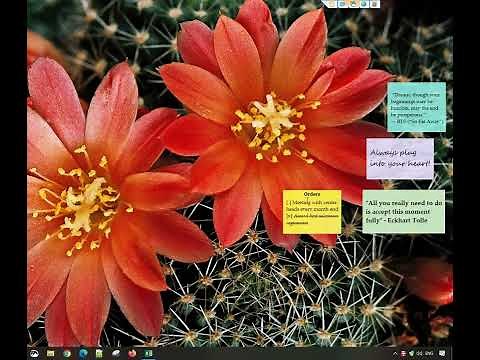Tick the empty Monthly checkbox in Orders note
Screen dimensions: 480x360
289,202
